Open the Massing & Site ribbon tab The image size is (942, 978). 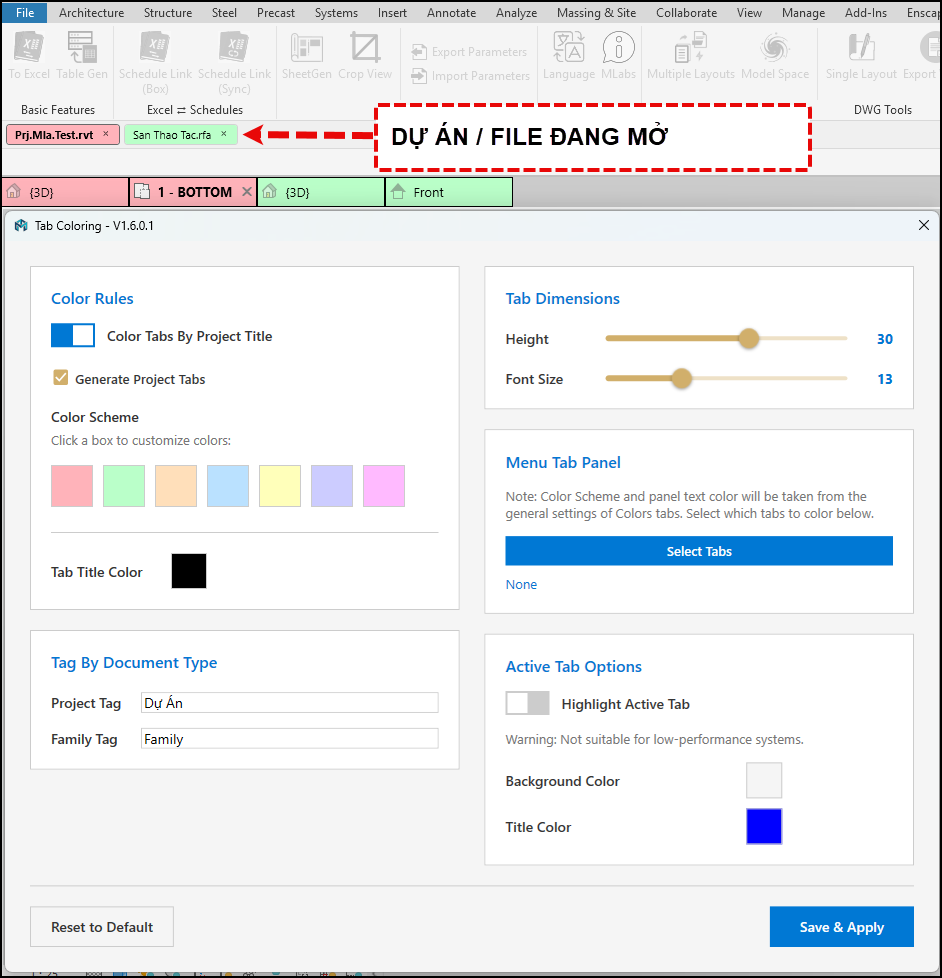click(596, 12)
